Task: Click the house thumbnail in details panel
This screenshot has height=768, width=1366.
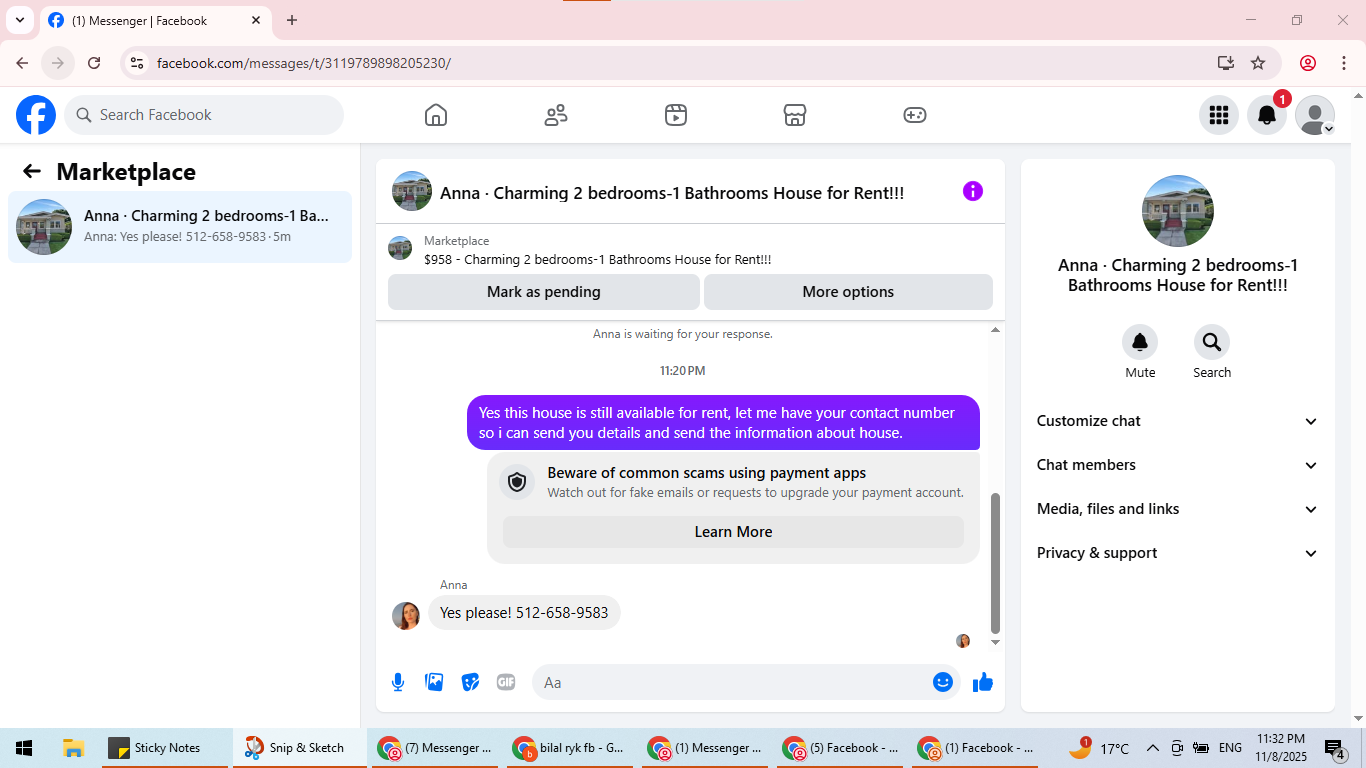Action: point(1178,211)
